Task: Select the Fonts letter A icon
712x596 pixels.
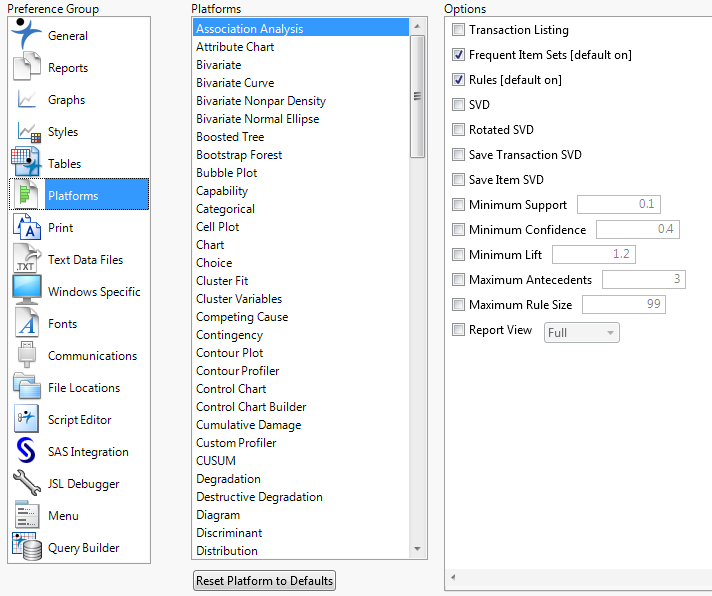Action: click(x=26, y=322)
